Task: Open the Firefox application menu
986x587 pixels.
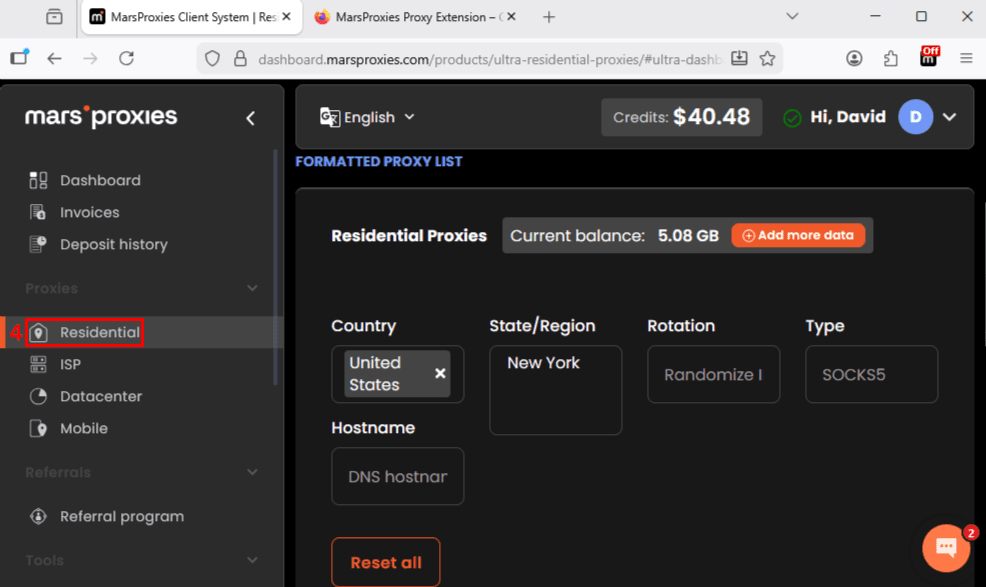Action: (967, 59)
